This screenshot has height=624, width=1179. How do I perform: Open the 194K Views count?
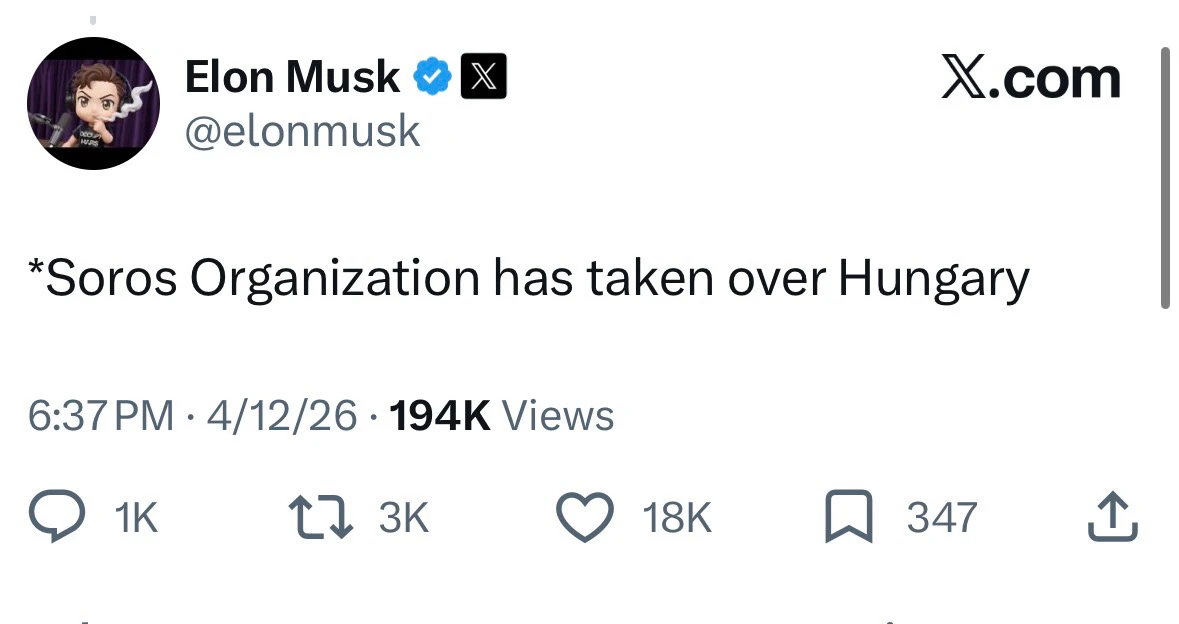(x=500, y=415)
